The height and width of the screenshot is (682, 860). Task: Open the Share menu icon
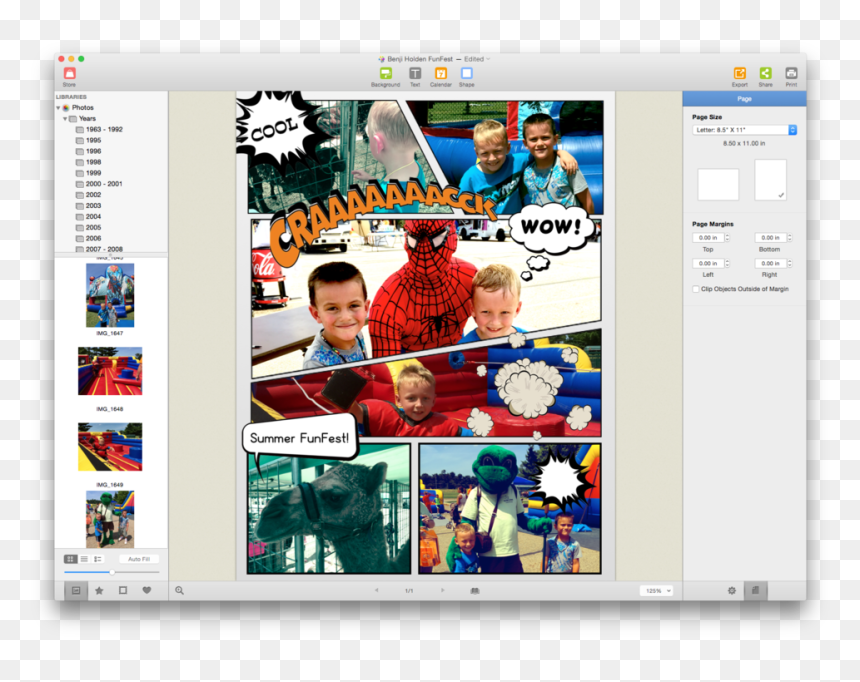[766, 74]
